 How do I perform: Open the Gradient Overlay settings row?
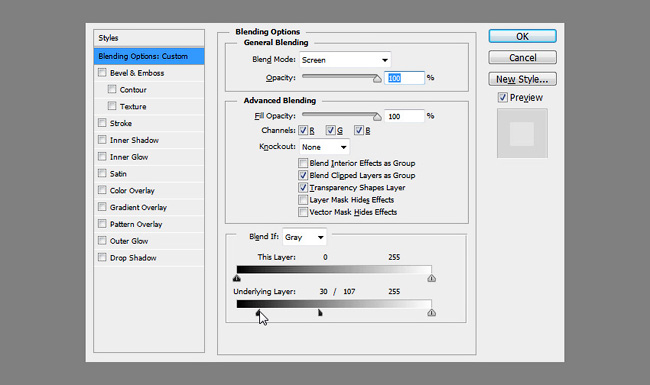pos(149,207)
